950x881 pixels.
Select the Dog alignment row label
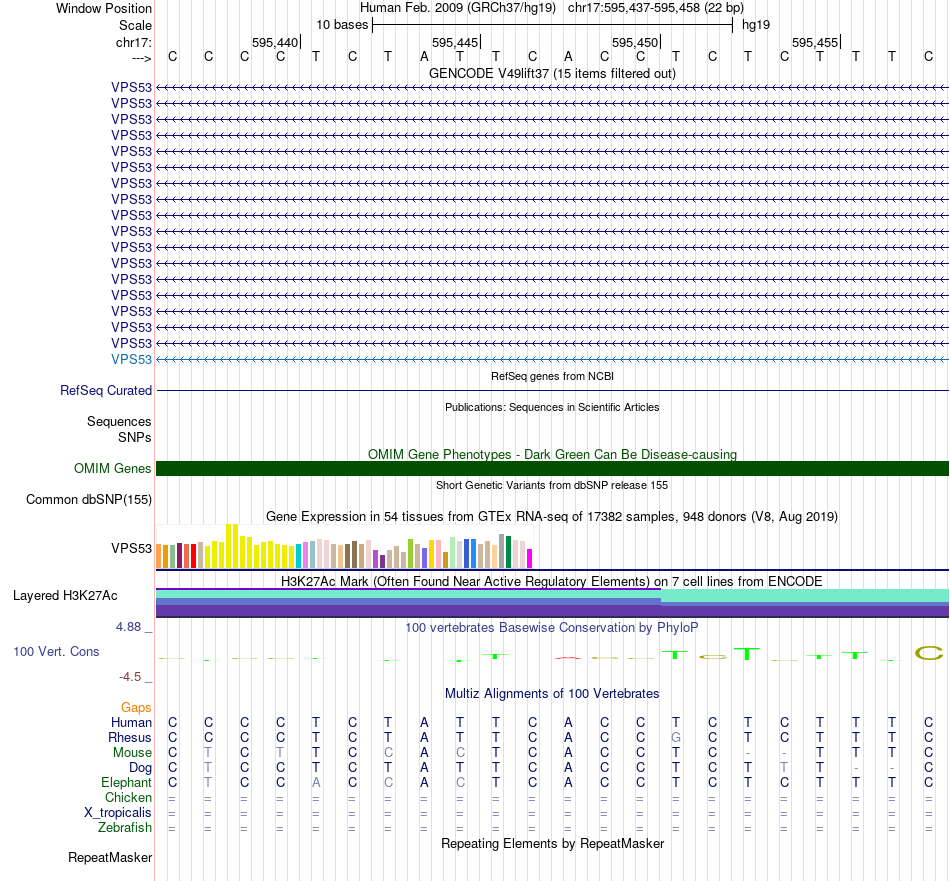point(141,768)
